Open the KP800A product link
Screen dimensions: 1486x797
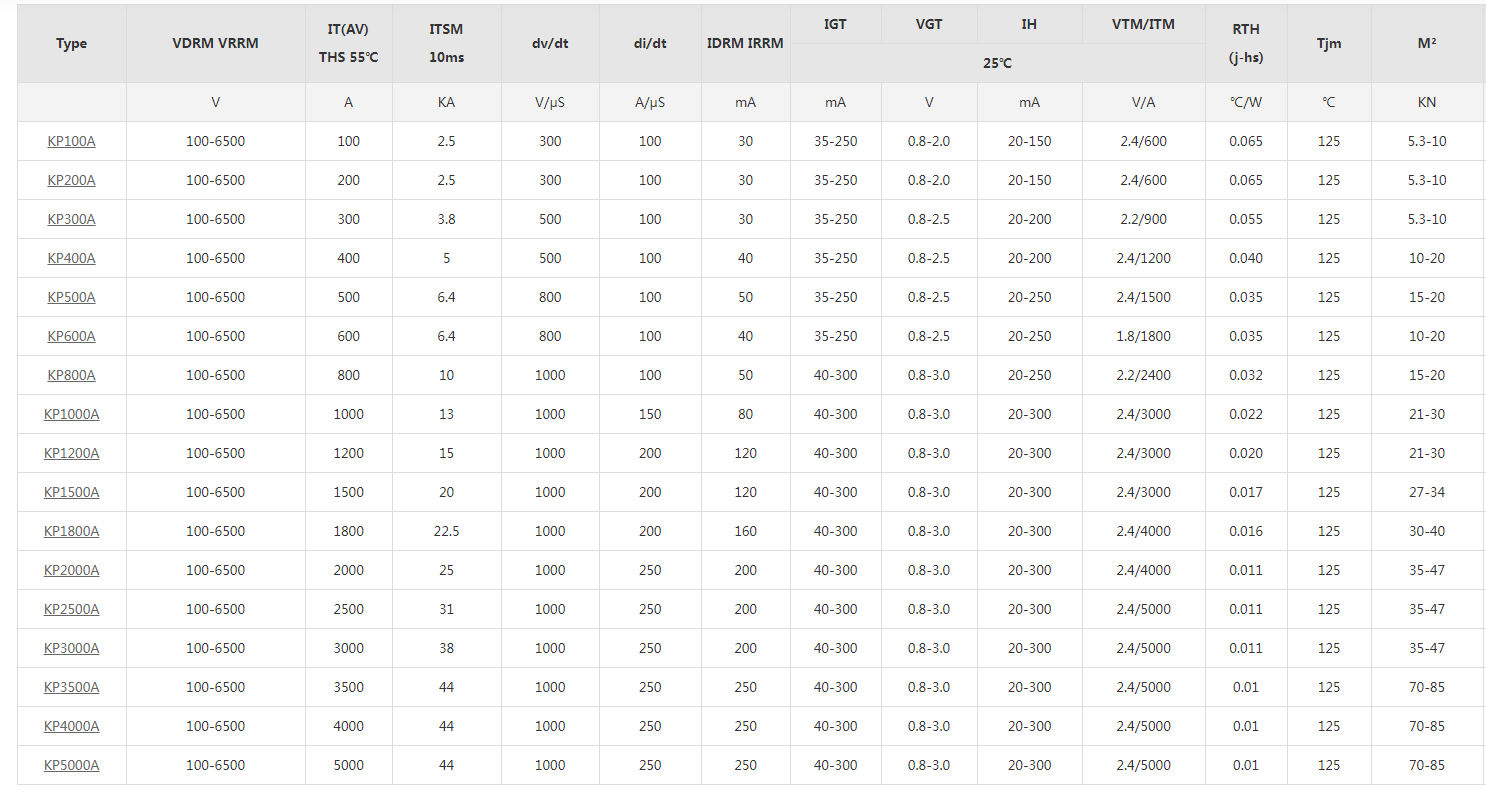click(x=71, y=375)
